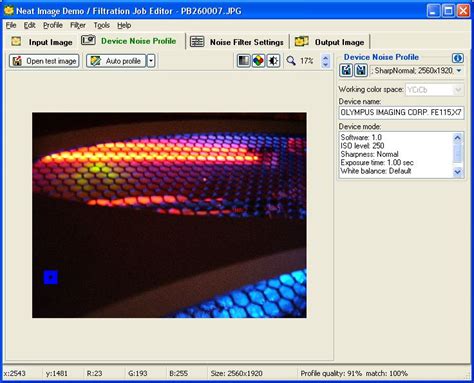Click the Open test image button
474x383 pixels.
pos(44,61)
